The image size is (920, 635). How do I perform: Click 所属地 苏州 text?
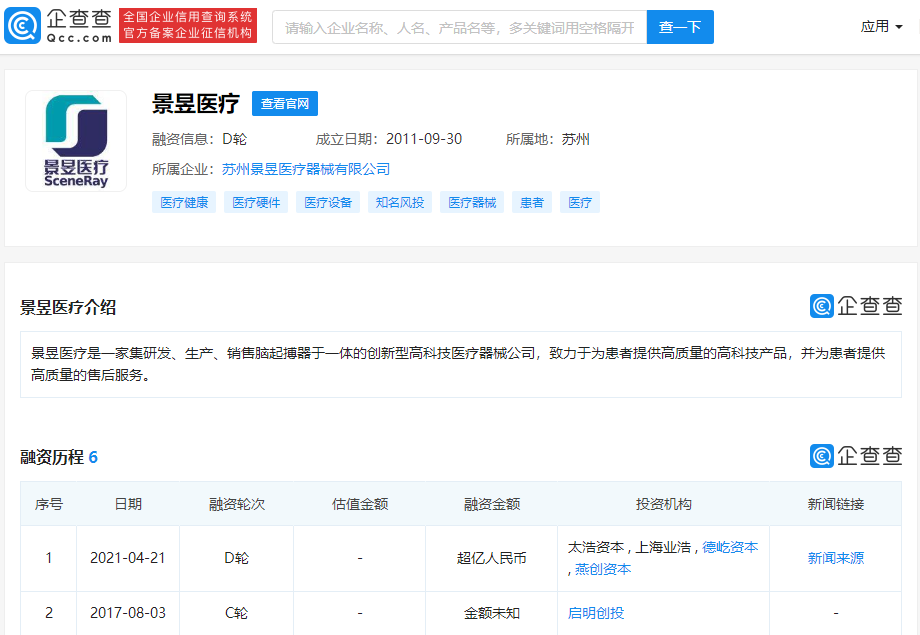547,139
